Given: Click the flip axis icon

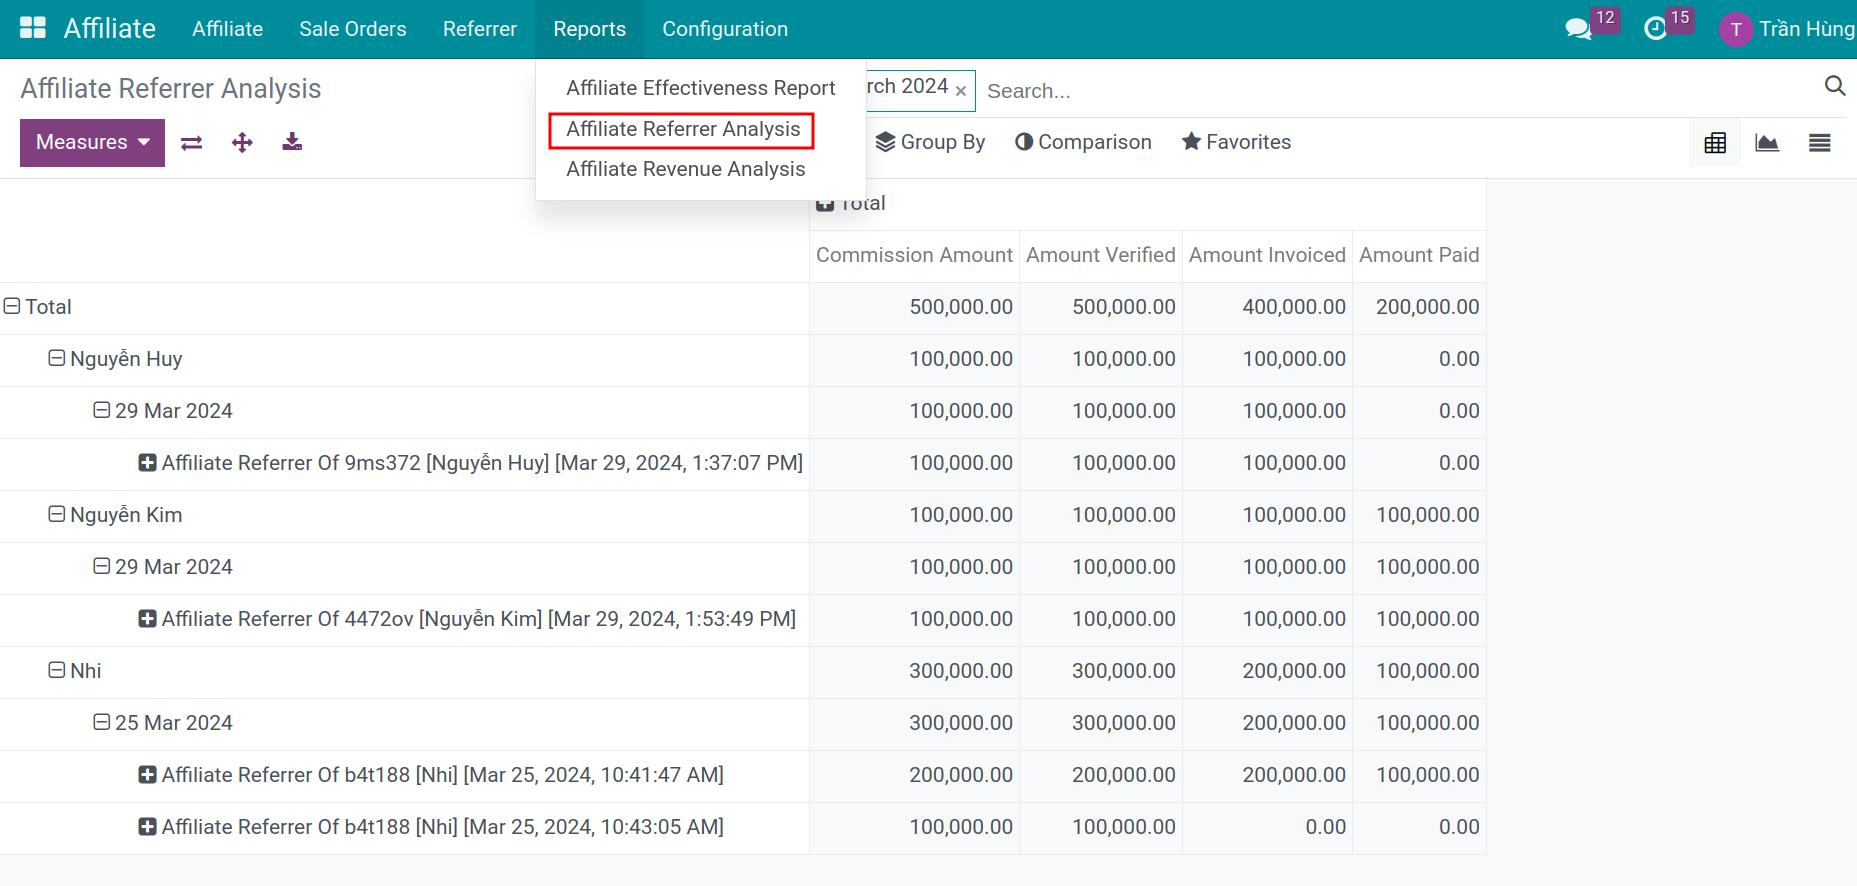Looking at the screenshot, I should coord(192,143).
